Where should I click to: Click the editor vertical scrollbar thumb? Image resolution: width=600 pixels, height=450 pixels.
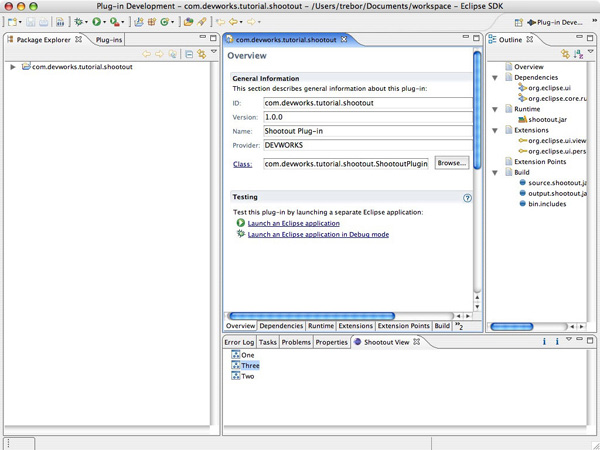click(x=477, y=110)
